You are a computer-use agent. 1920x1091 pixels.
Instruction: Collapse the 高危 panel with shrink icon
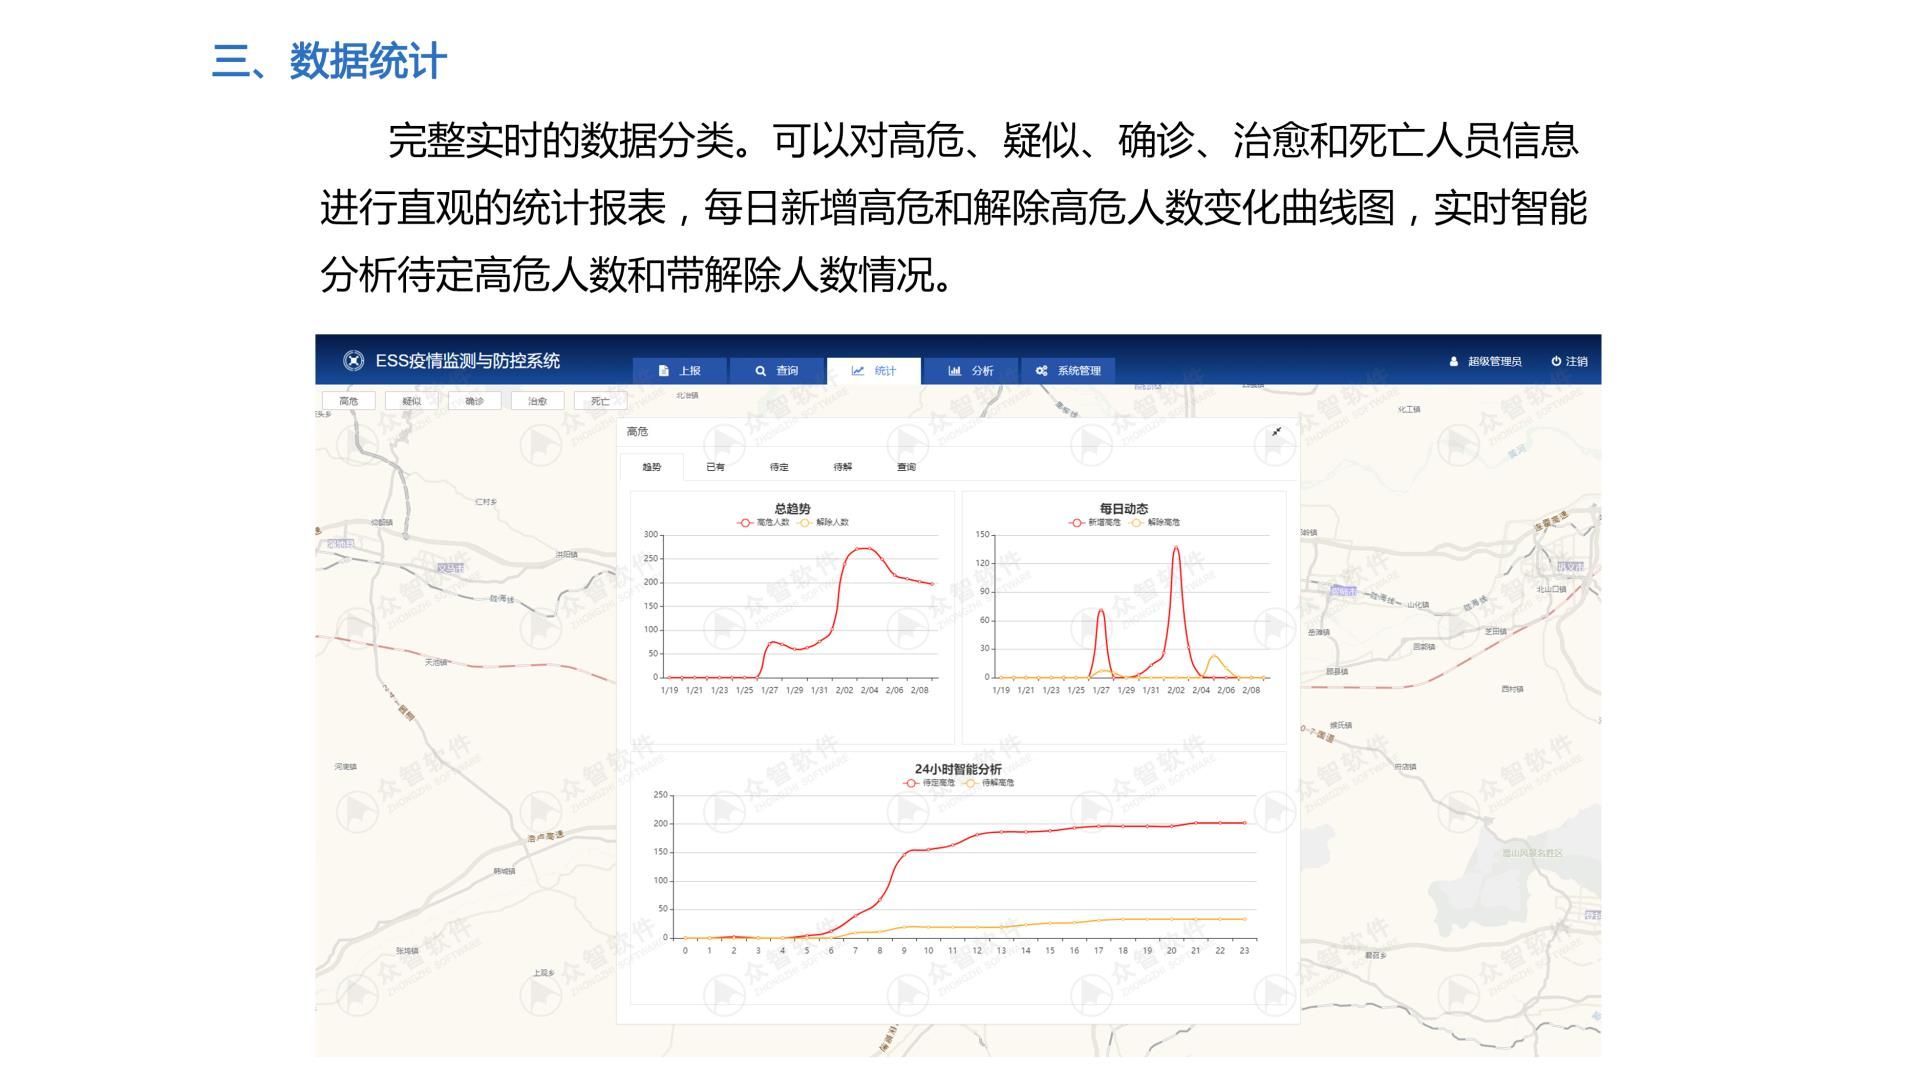pos(1277,432)
